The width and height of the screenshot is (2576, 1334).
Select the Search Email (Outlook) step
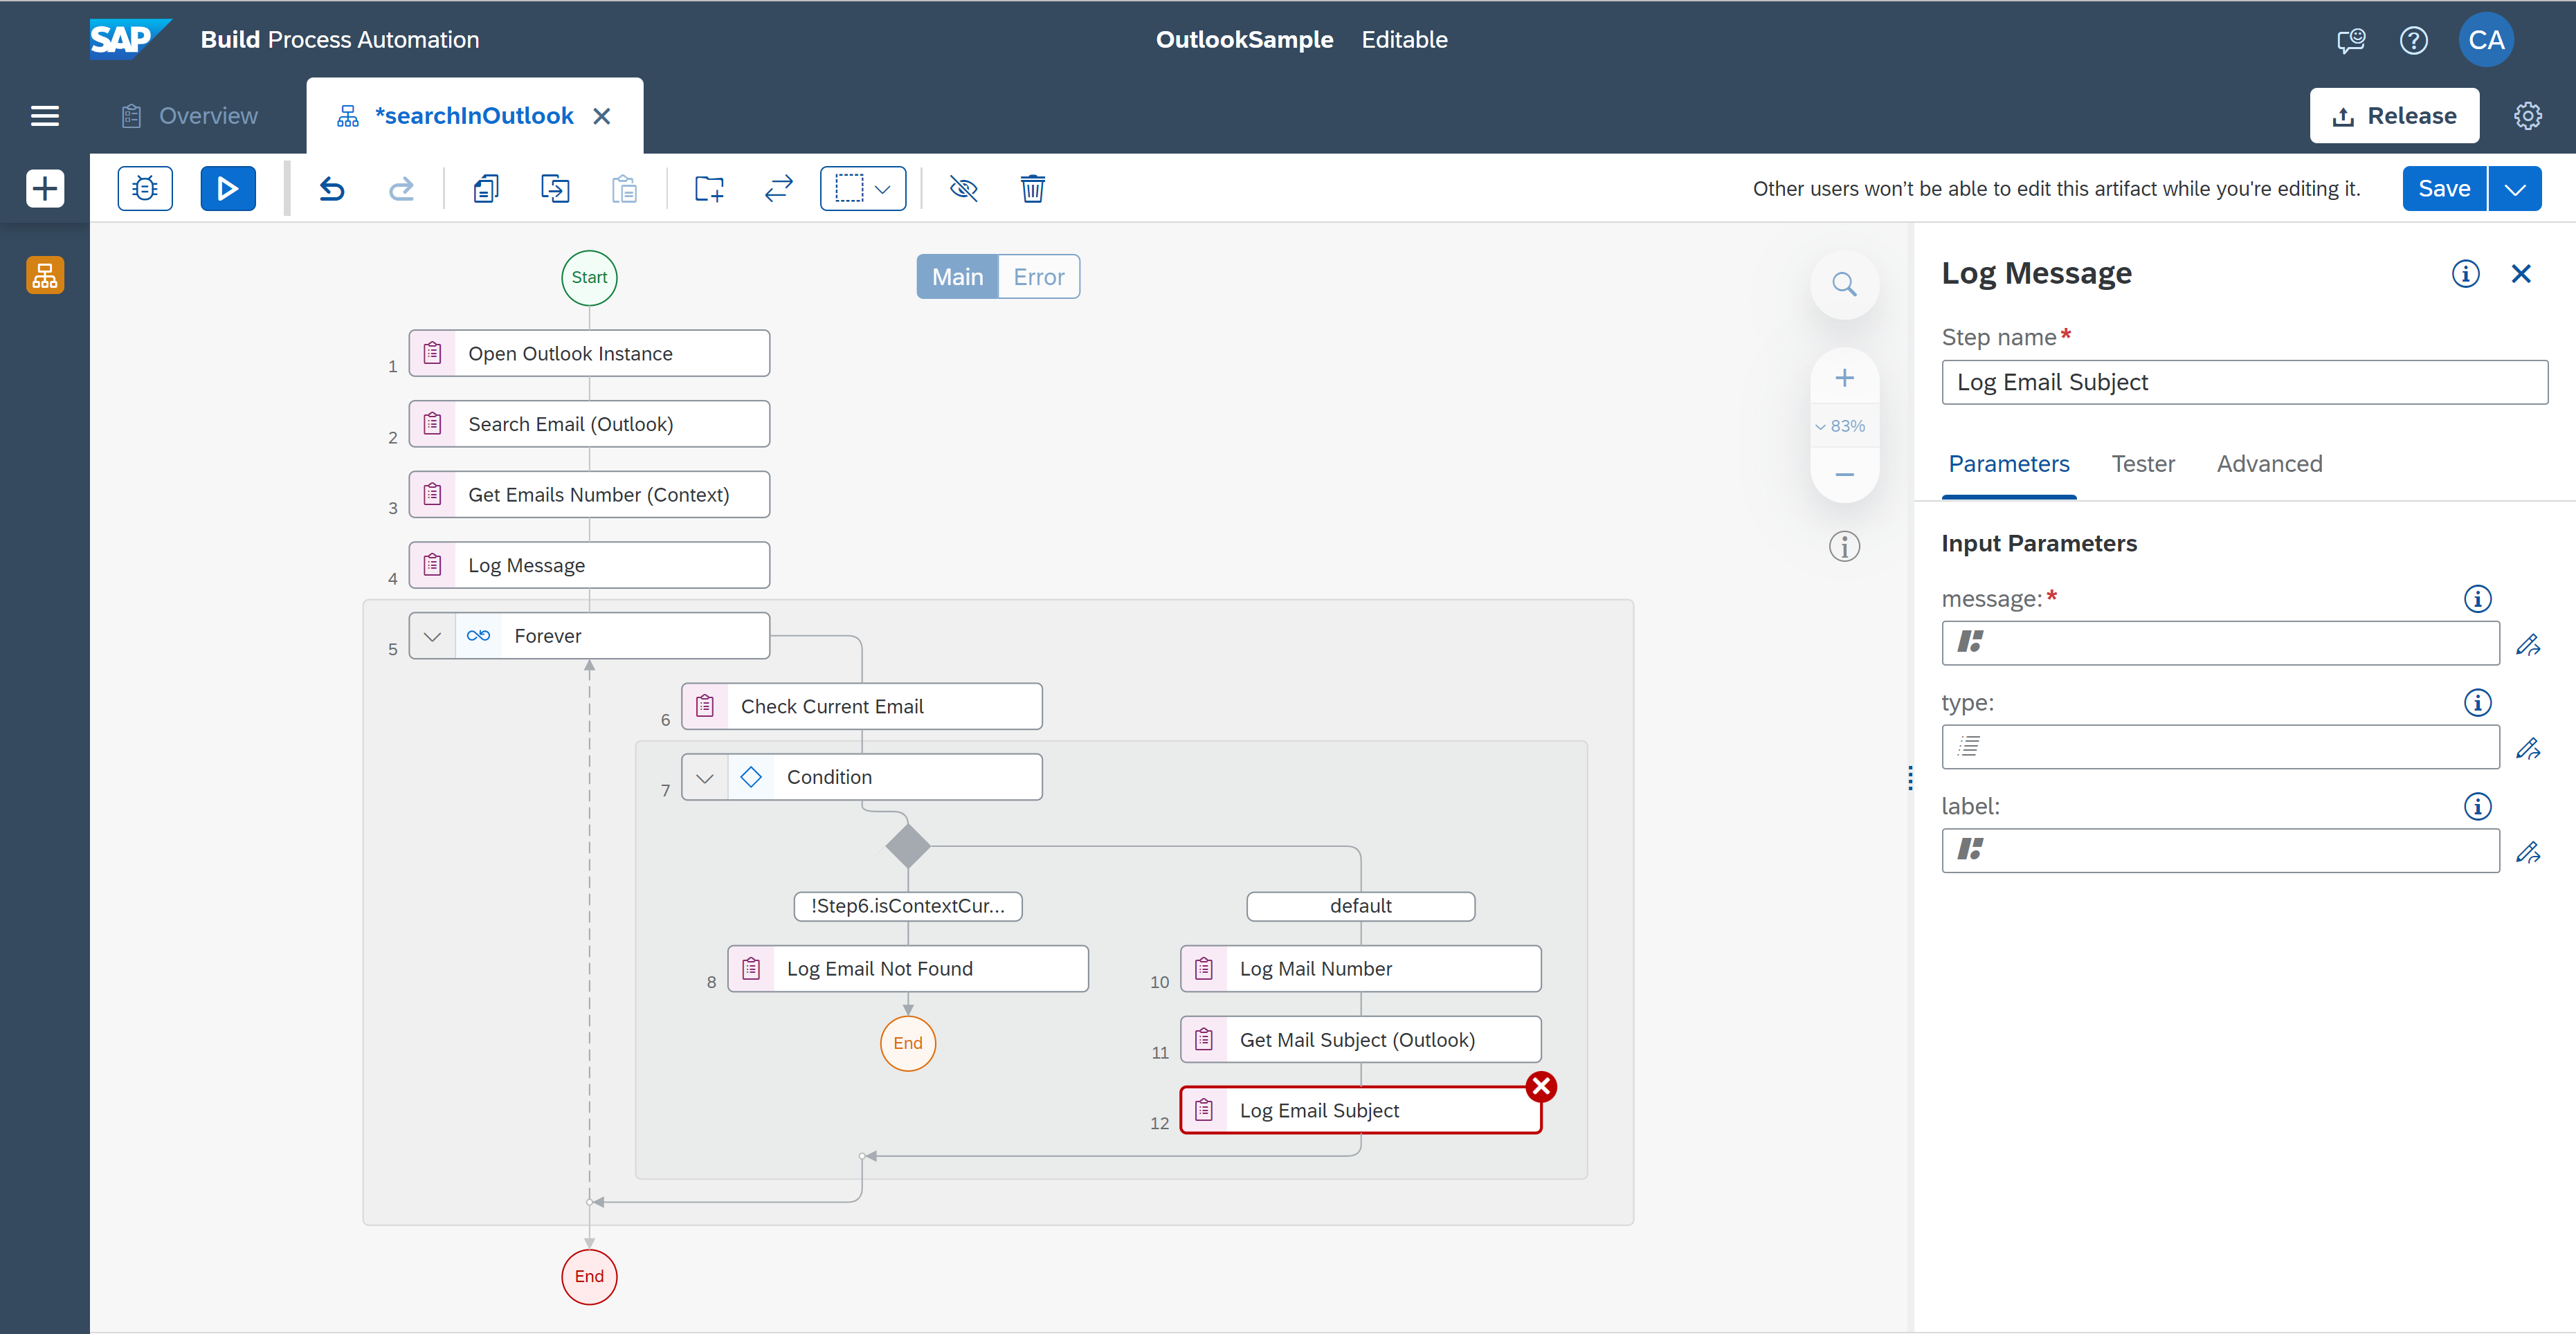pyautogui.click(x=589, y=424)
